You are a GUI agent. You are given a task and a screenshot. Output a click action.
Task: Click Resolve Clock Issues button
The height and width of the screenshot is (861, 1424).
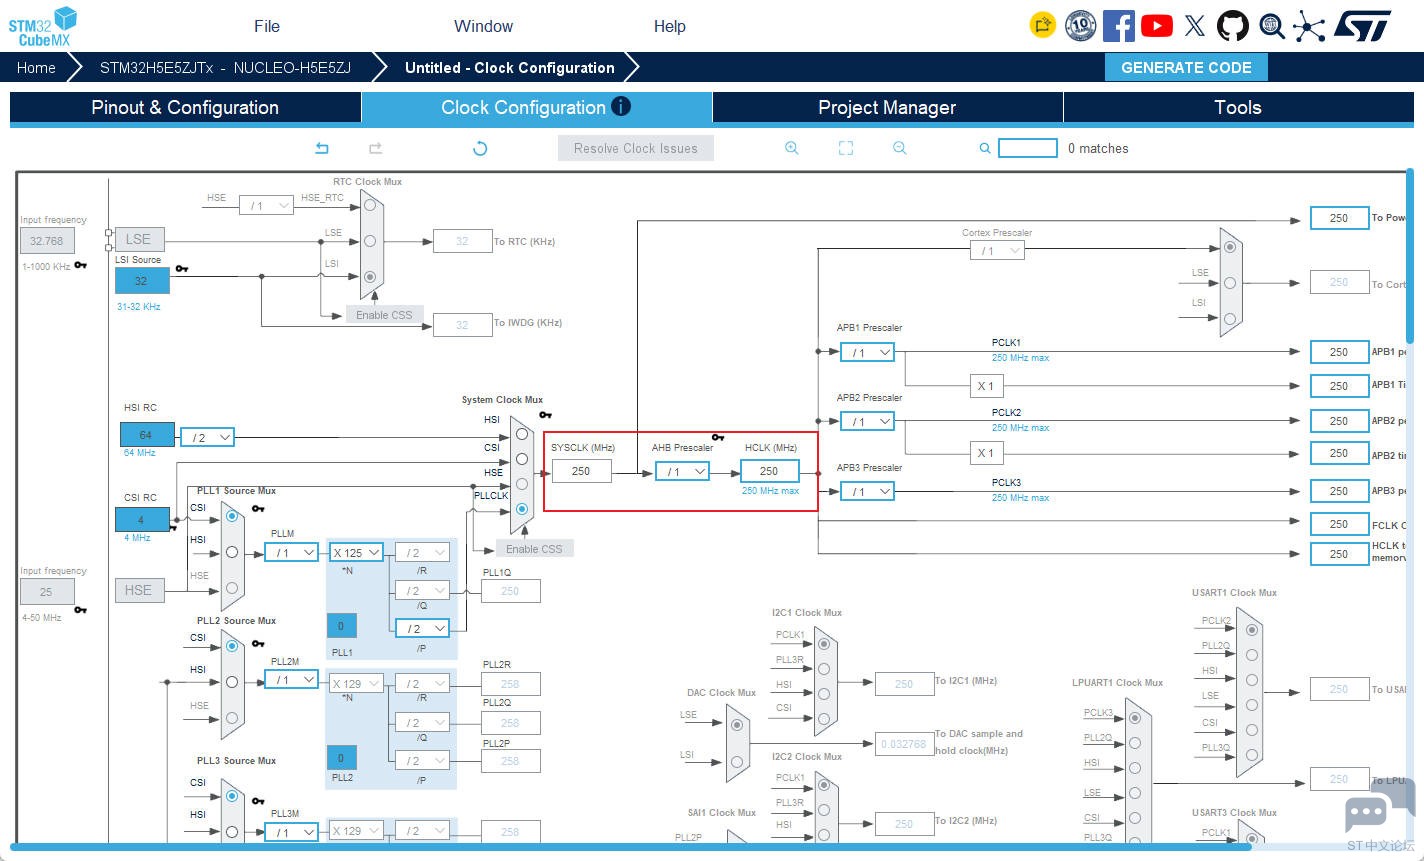click(636, 148)
